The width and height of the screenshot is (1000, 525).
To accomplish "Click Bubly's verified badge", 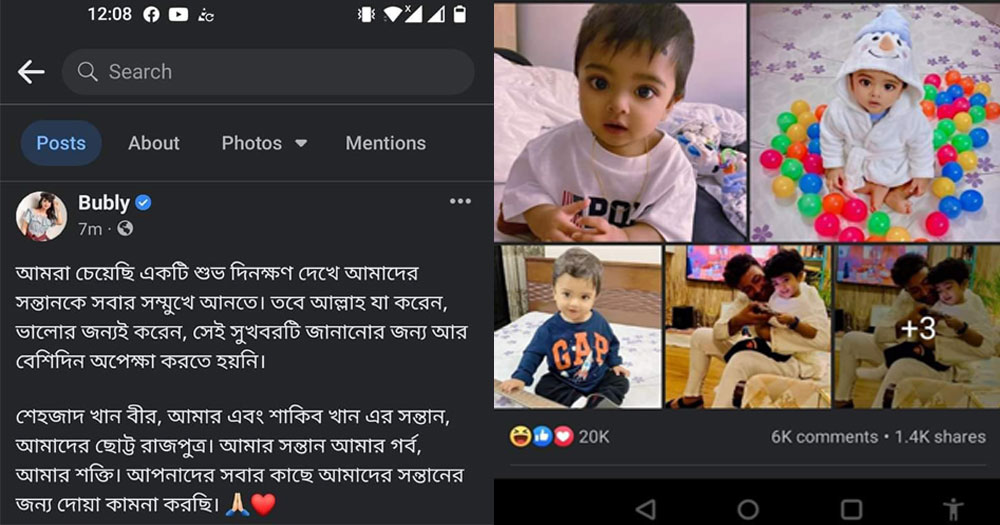I will (x=143, y=203).
